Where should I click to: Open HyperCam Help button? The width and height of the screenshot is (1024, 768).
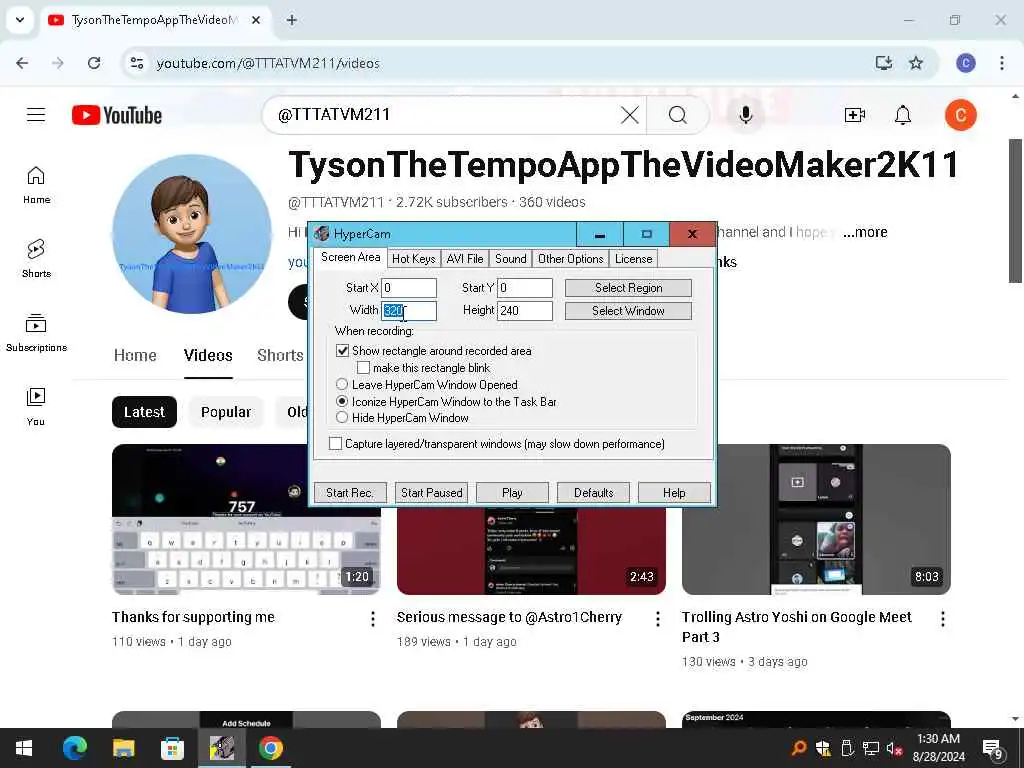pos(674,492)
